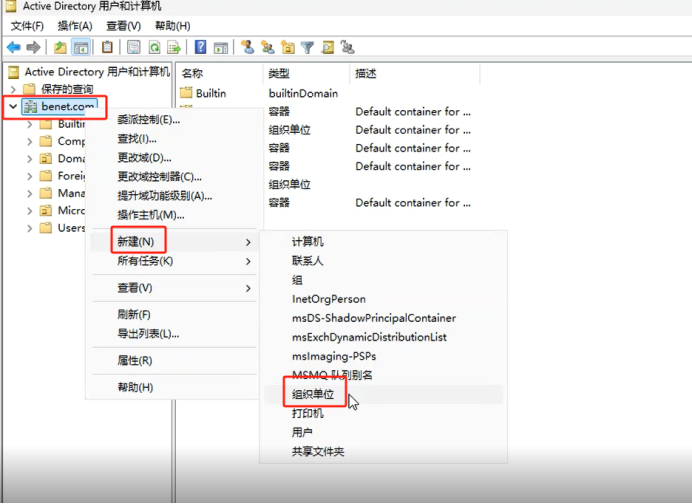This screenshot has width=692, height=504.
Task: Open the 操作(A) menu in menu bar
Action: point(75,26)
